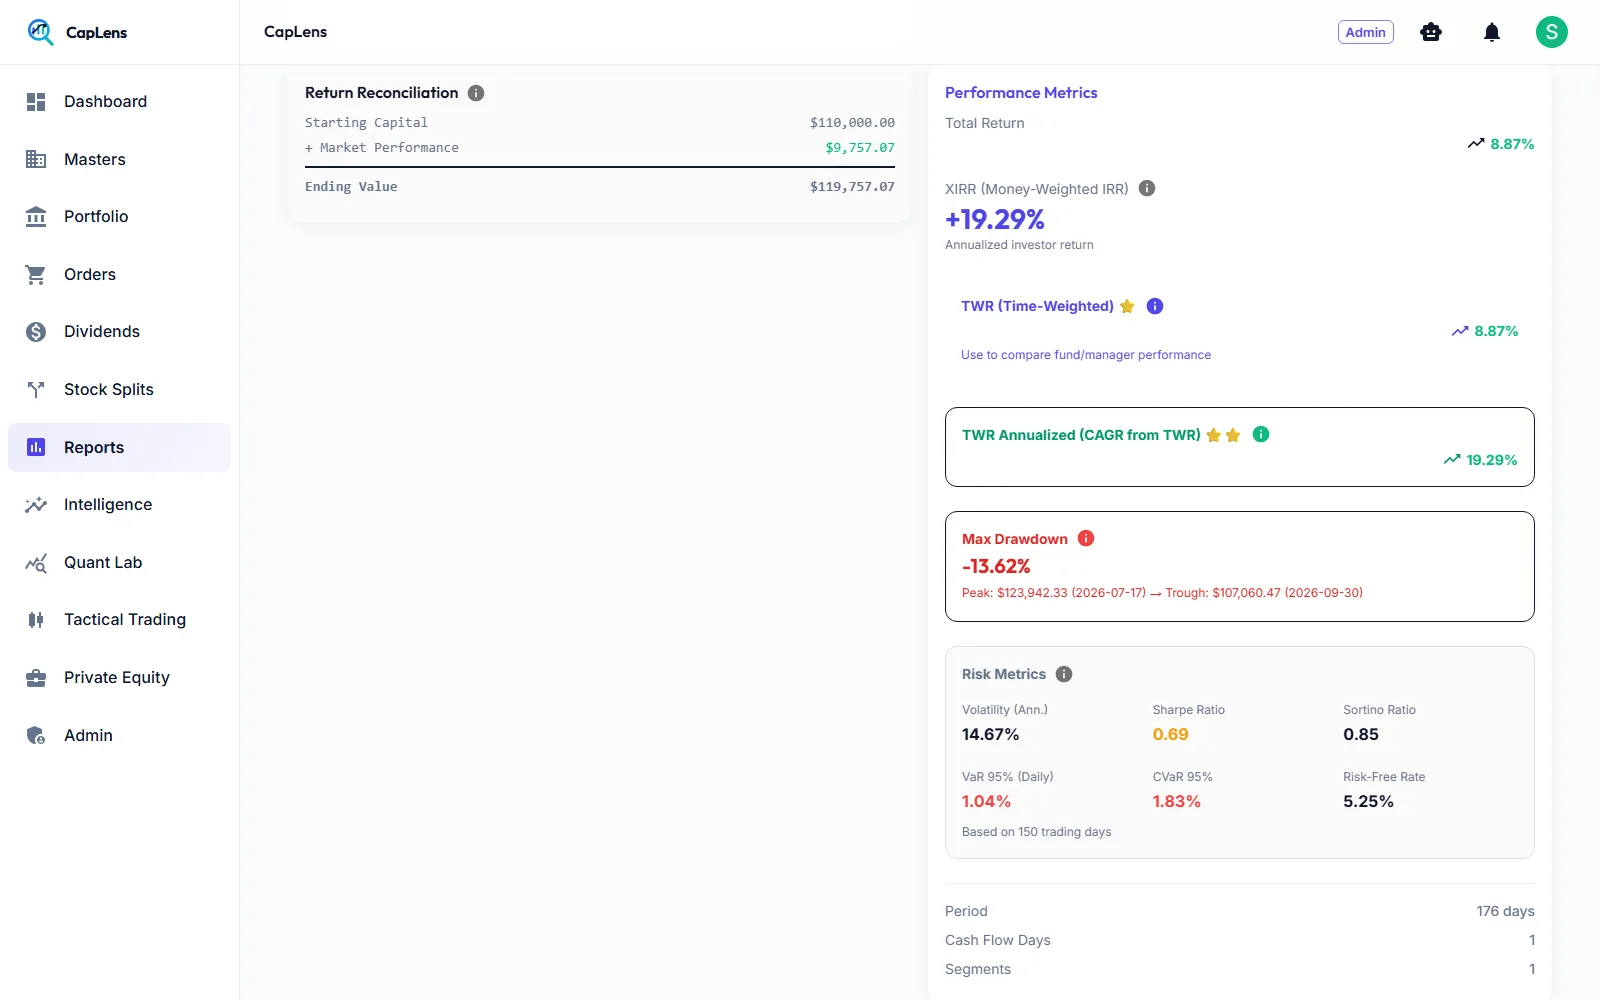Open notifications bell
The image size is (1600, 1000).
(x=1492, y=32)
